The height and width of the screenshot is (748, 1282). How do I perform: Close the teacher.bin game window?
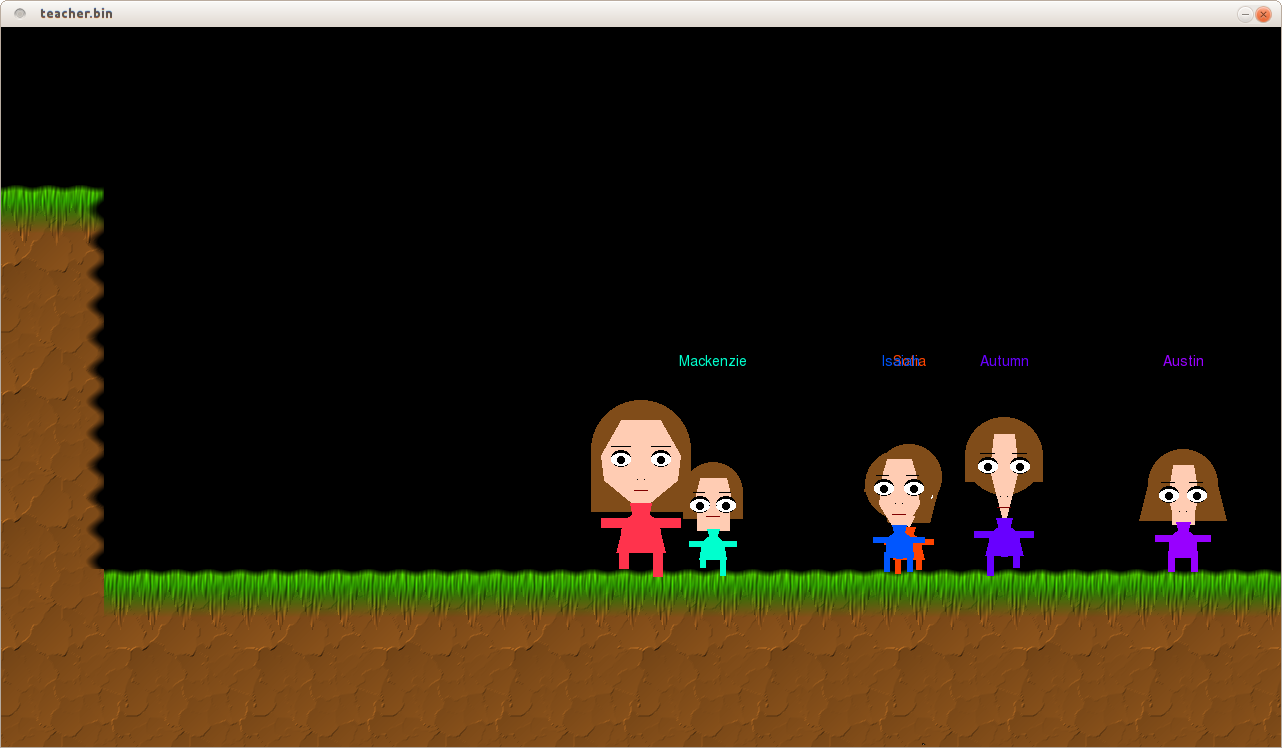tap(1263, 14)
